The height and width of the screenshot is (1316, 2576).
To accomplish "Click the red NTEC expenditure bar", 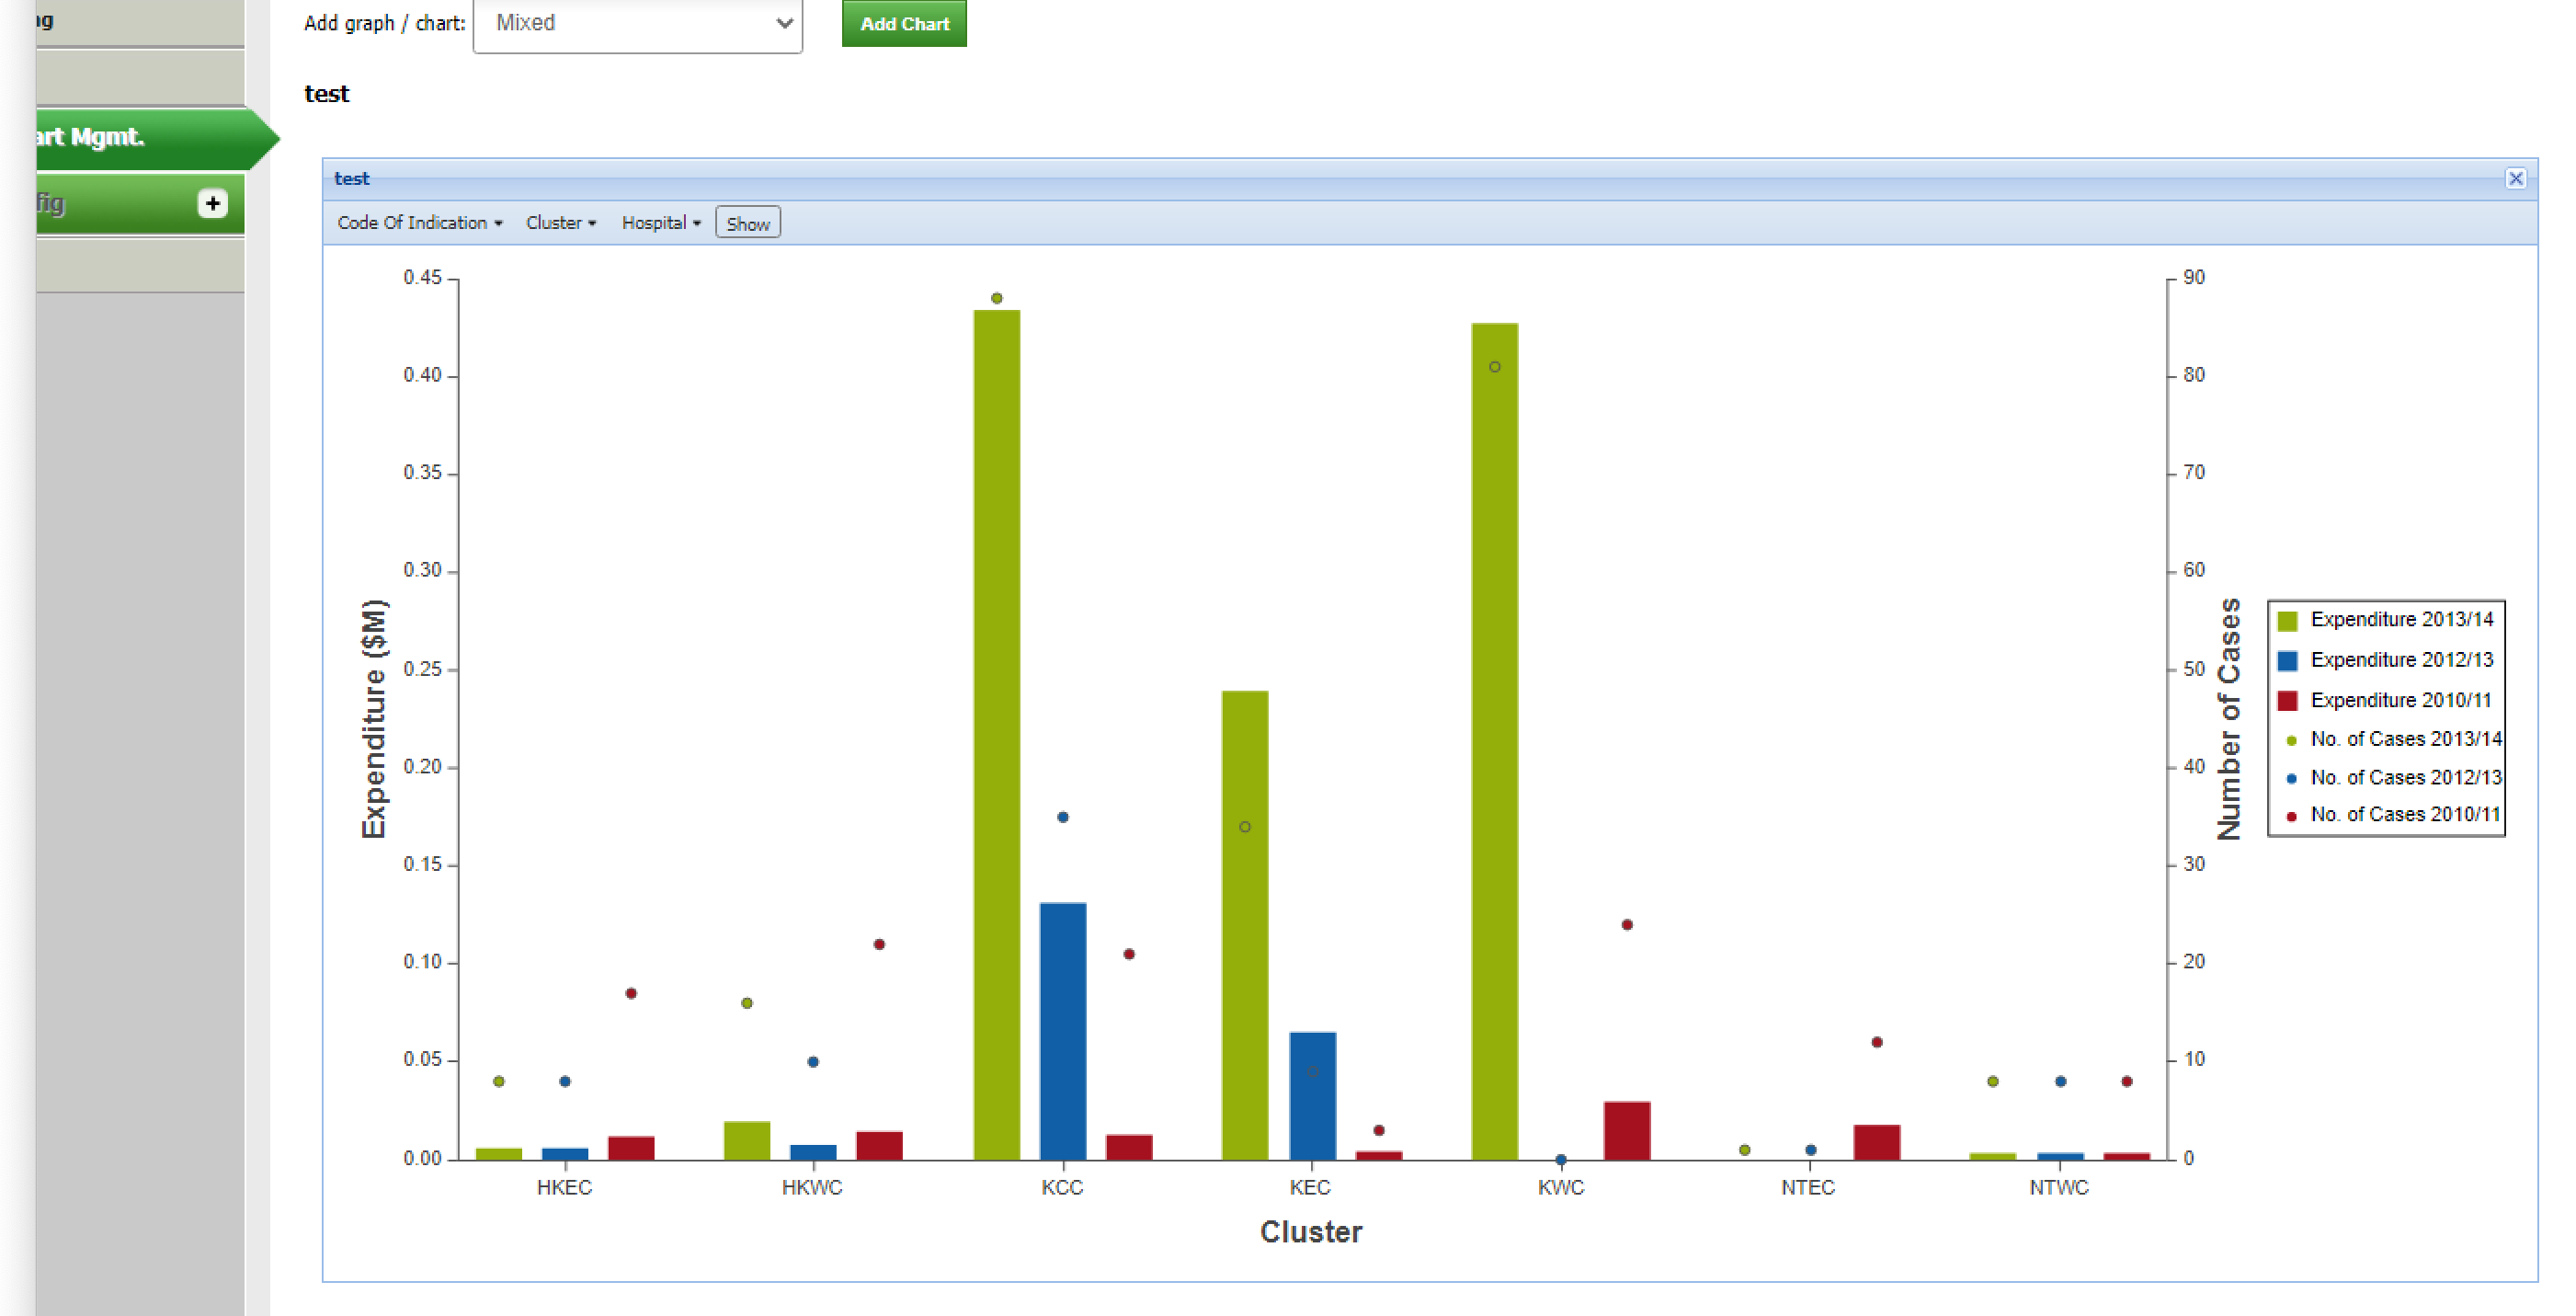I will pos(1876,1142).
